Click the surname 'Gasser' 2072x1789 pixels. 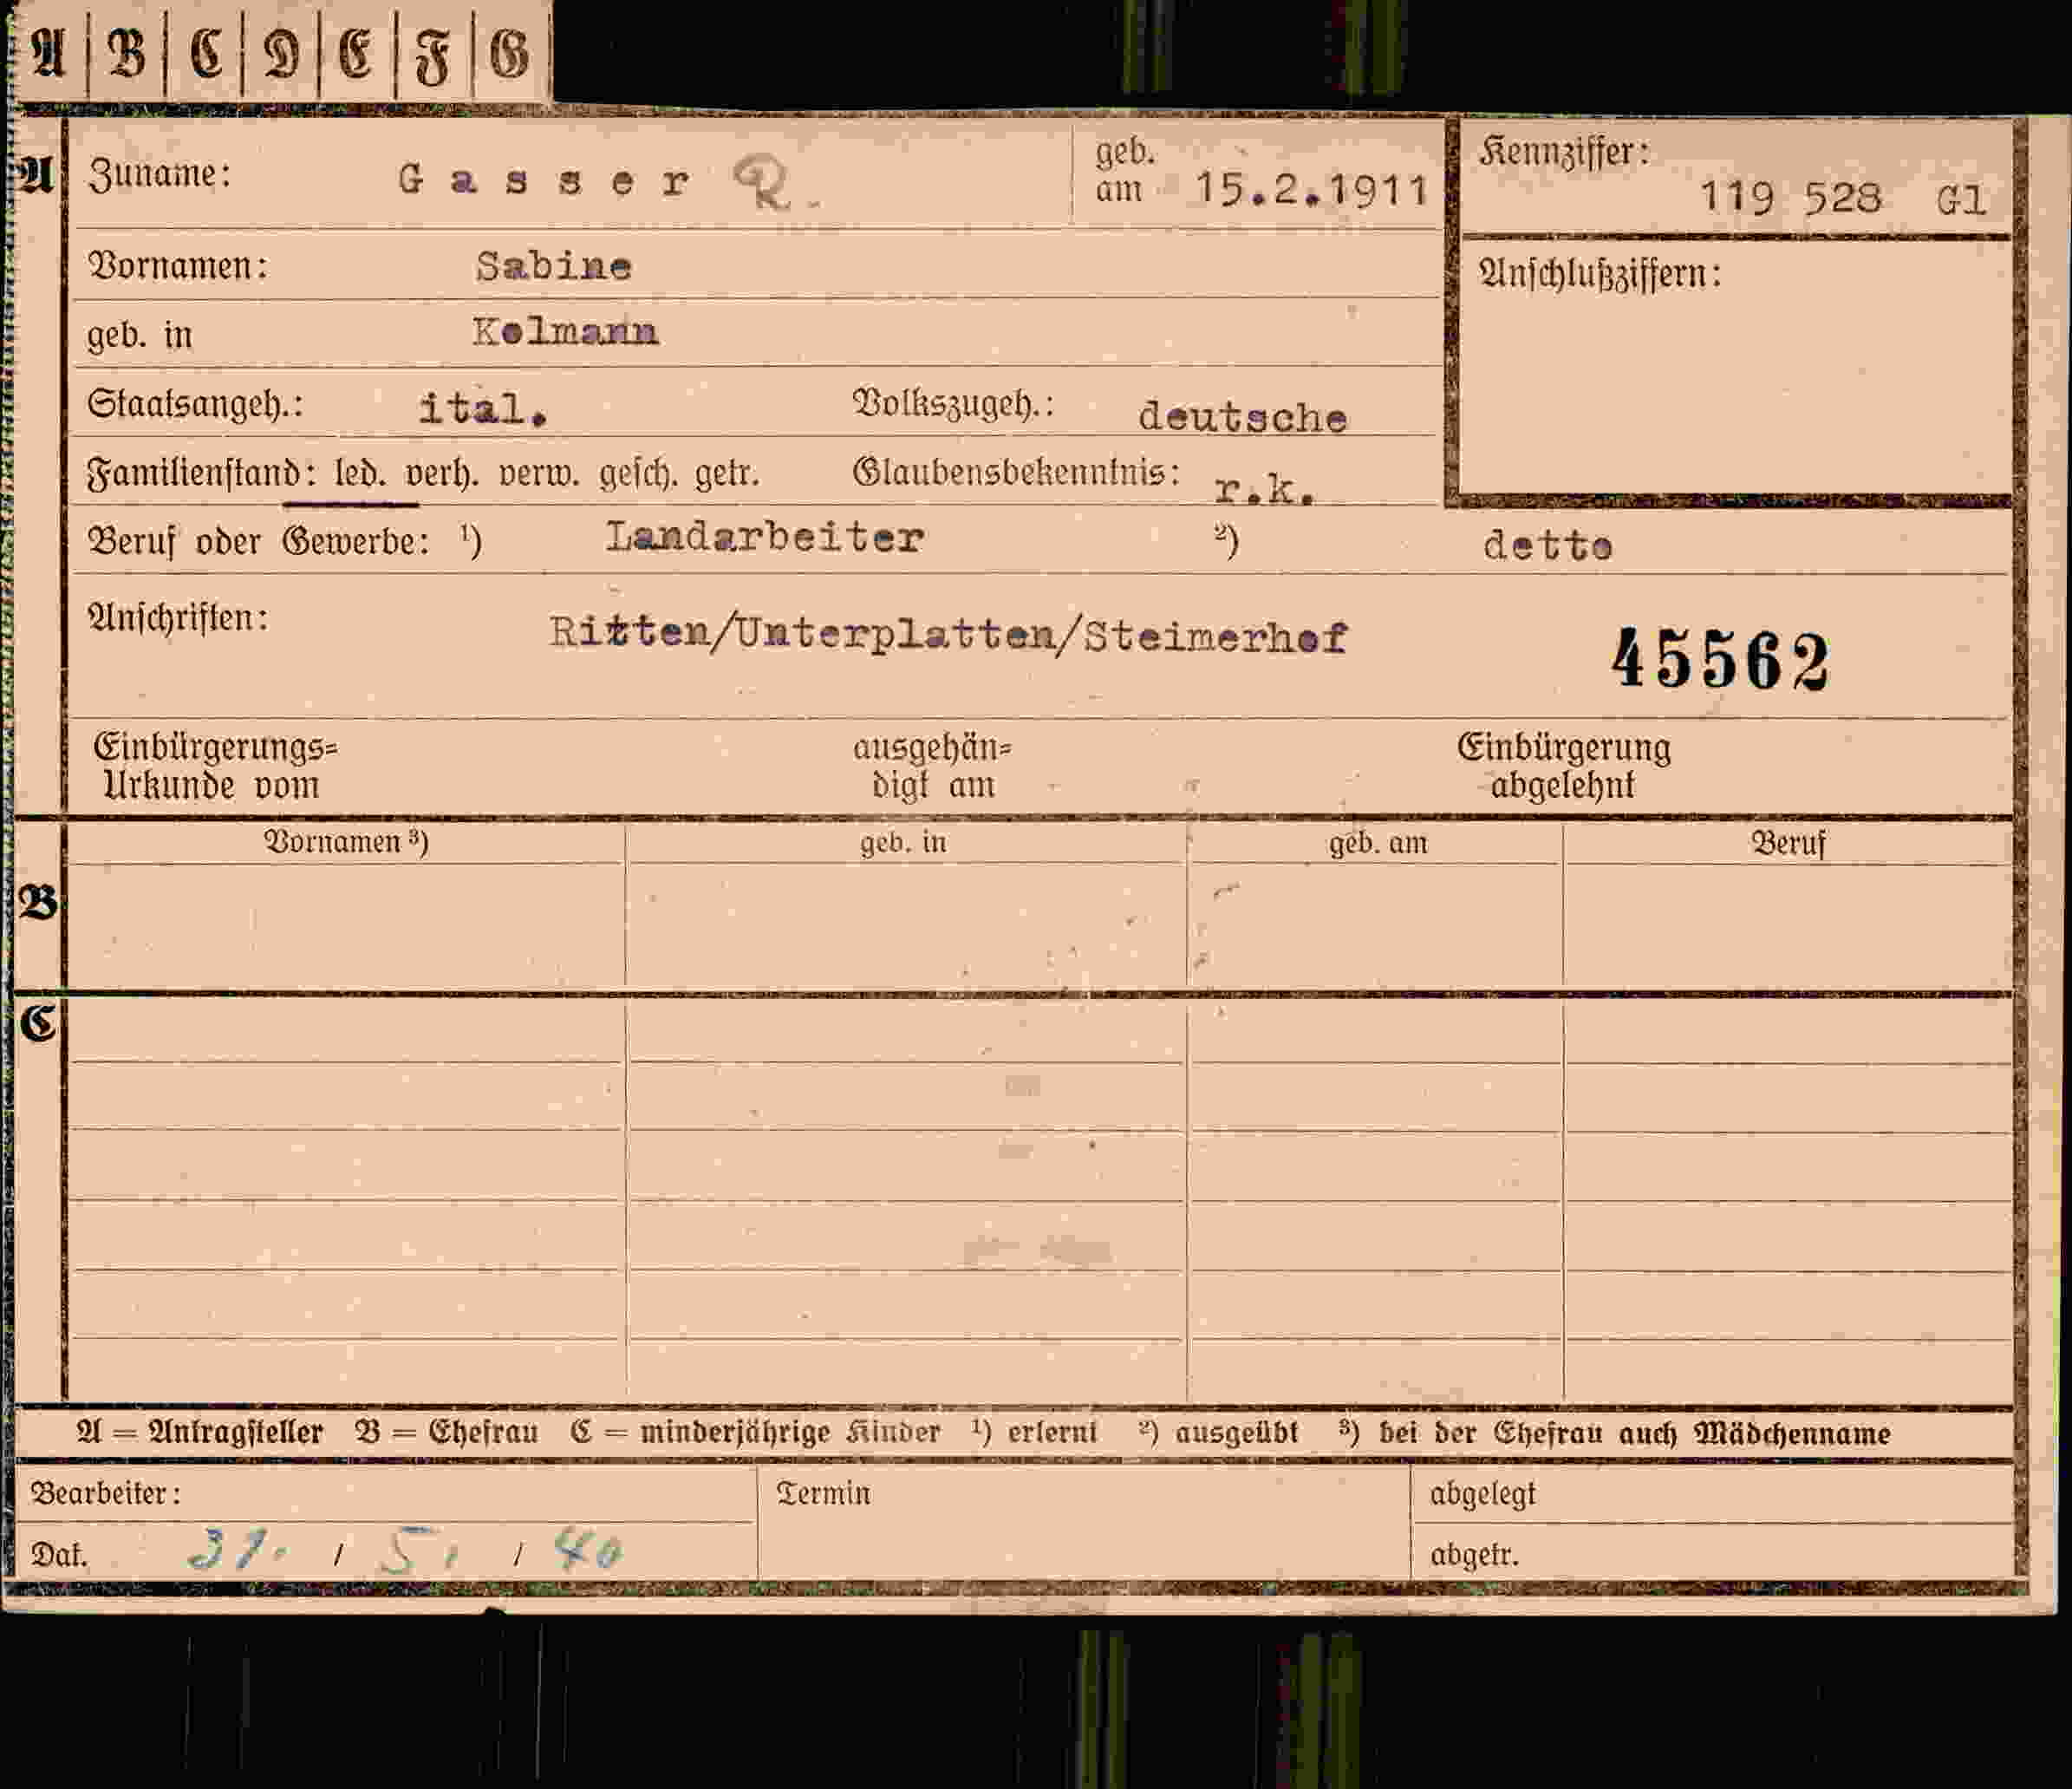543,181
